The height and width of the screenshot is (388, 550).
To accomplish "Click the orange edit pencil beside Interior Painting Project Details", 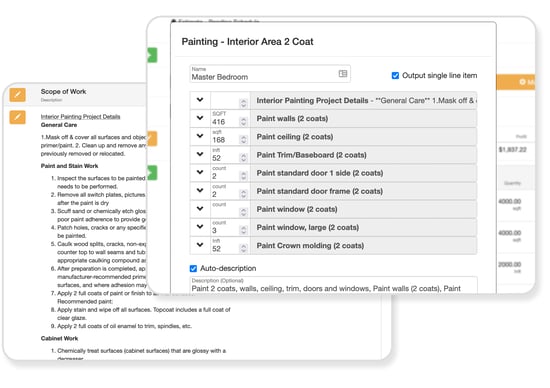I will [18, 117].
